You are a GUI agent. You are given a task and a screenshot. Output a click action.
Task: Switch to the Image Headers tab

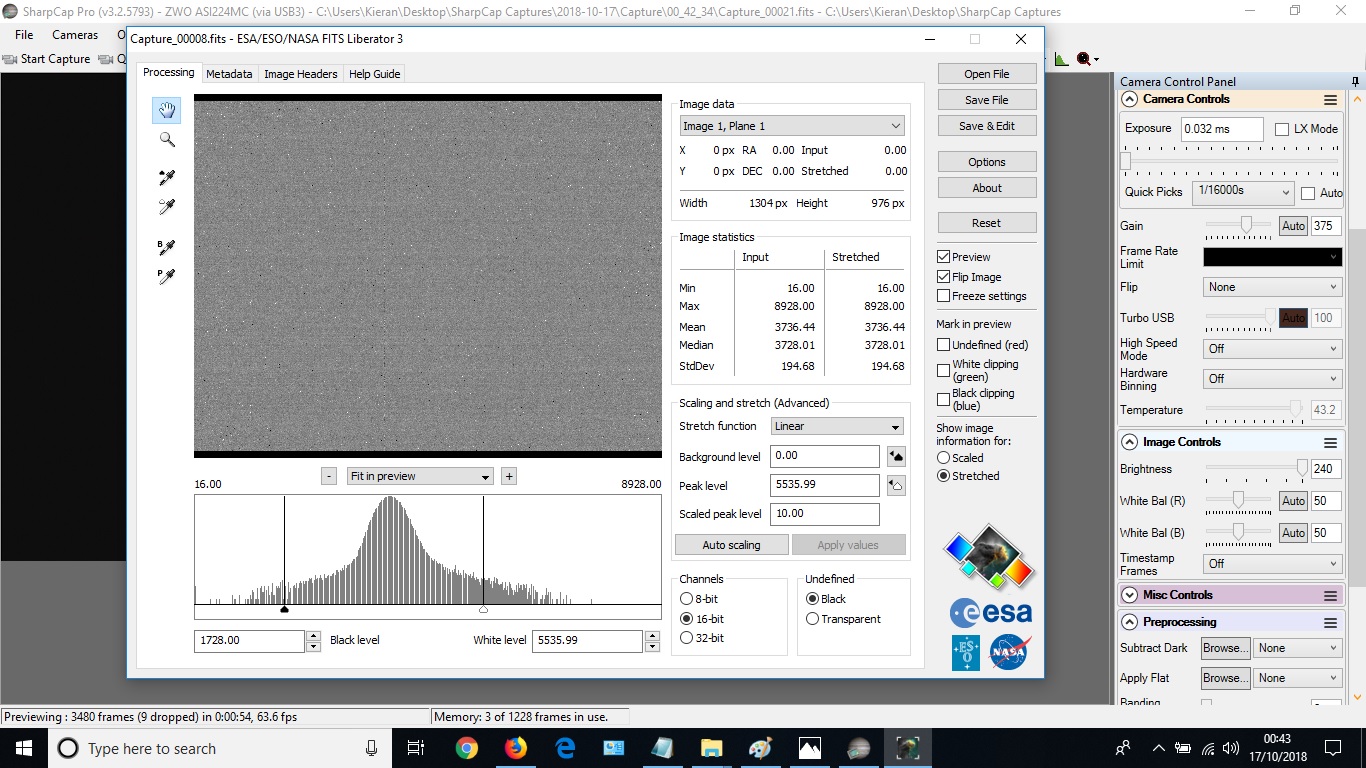click(x=301, y=74)
